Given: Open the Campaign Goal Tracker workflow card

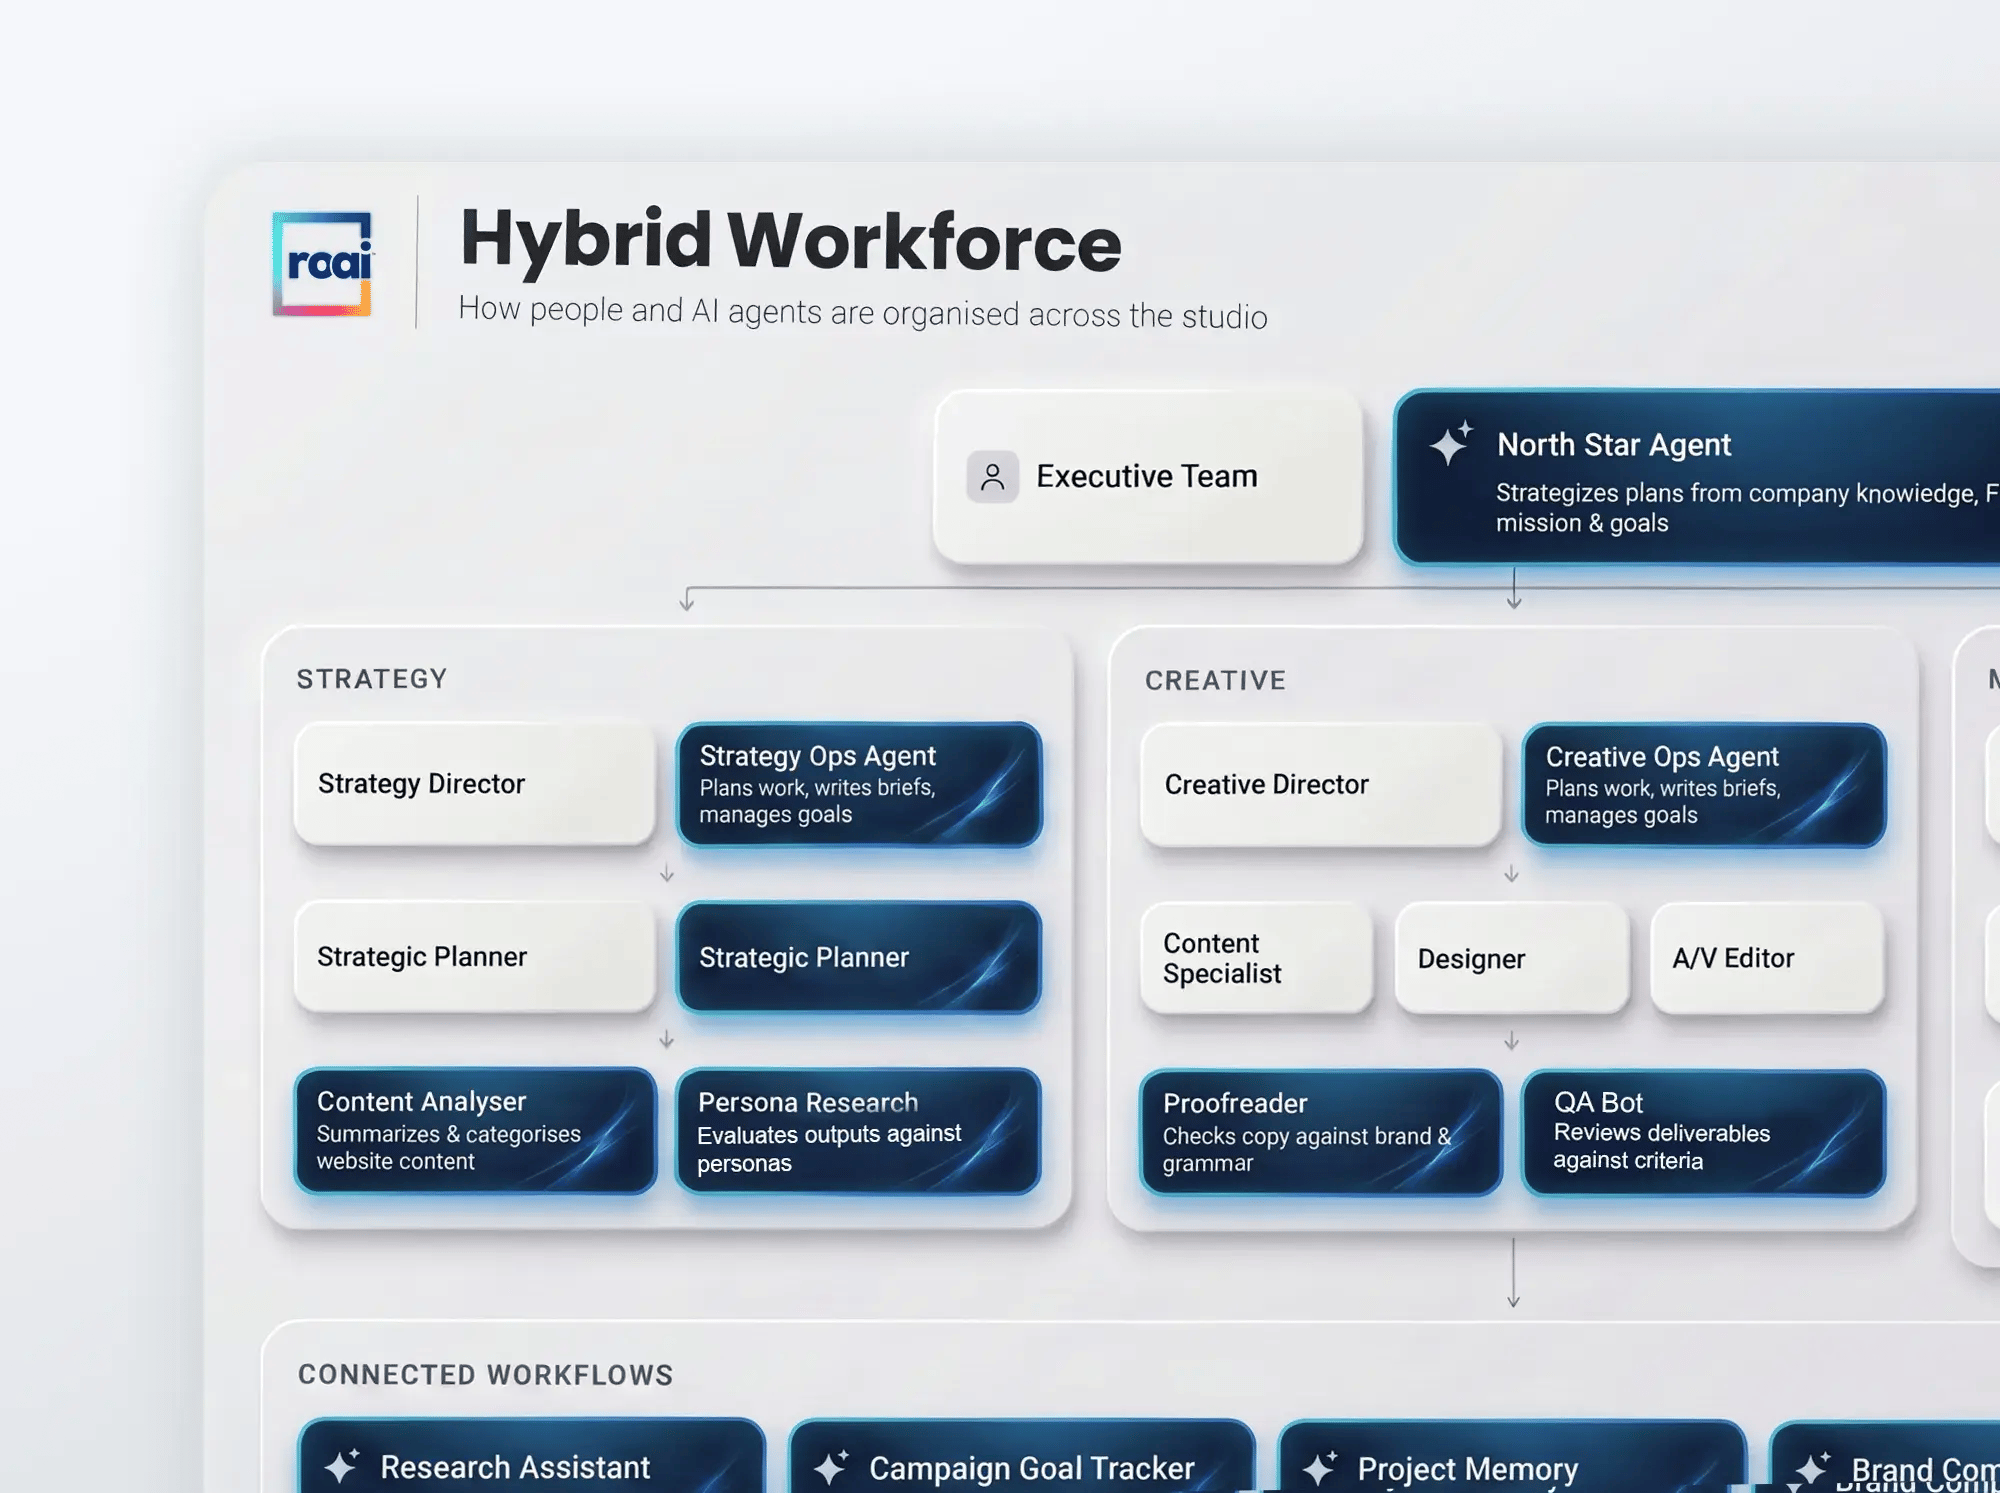Looking at the screenshot, I should tap(1022, 1457).
